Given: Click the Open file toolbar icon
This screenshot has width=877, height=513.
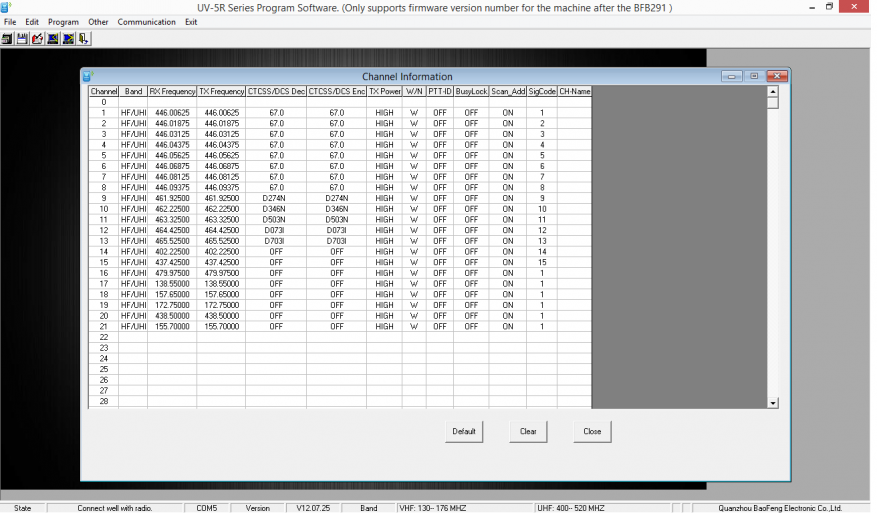Looking at the screenshot, I should point(7,39).
